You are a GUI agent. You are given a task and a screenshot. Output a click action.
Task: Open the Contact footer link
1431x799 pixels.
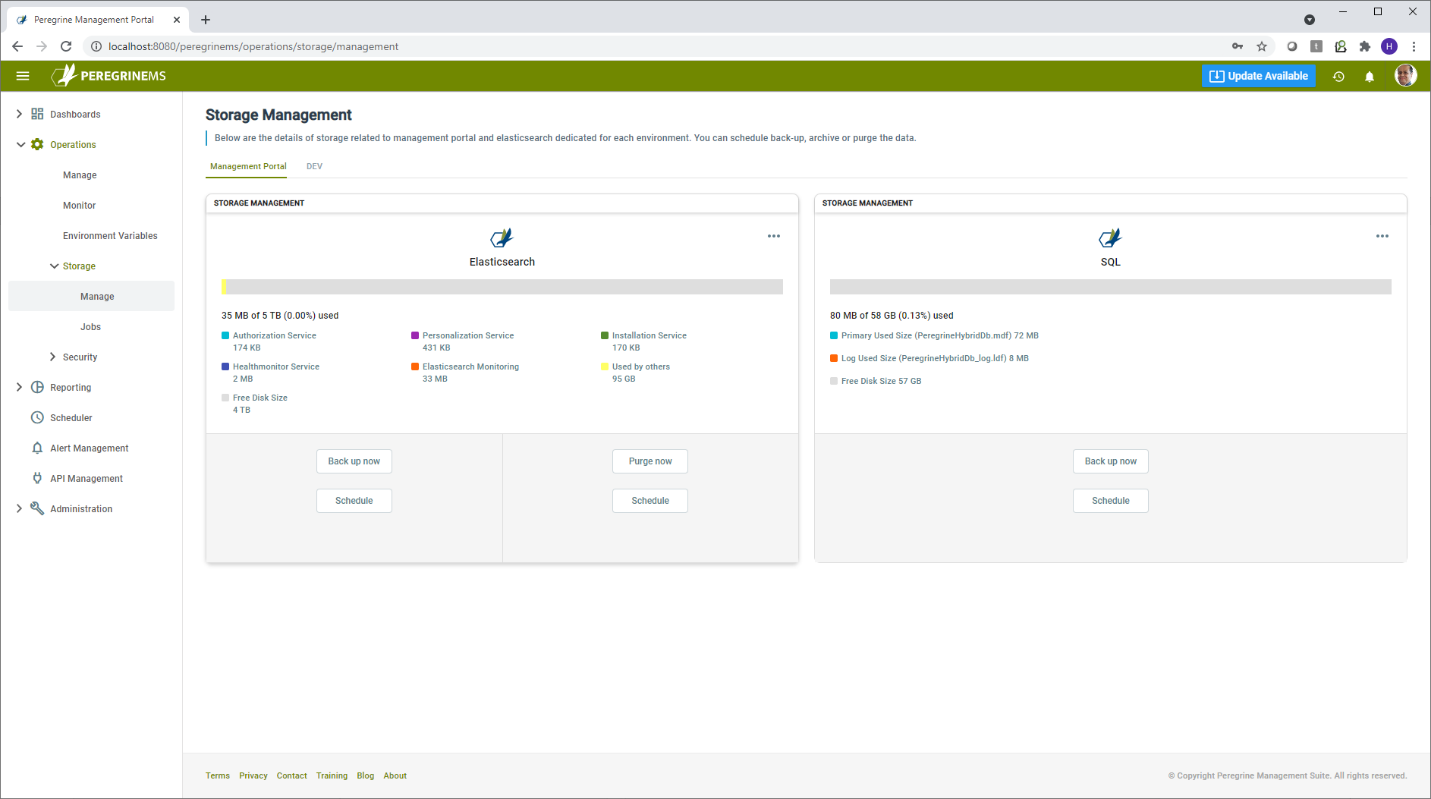click(292, 776)
